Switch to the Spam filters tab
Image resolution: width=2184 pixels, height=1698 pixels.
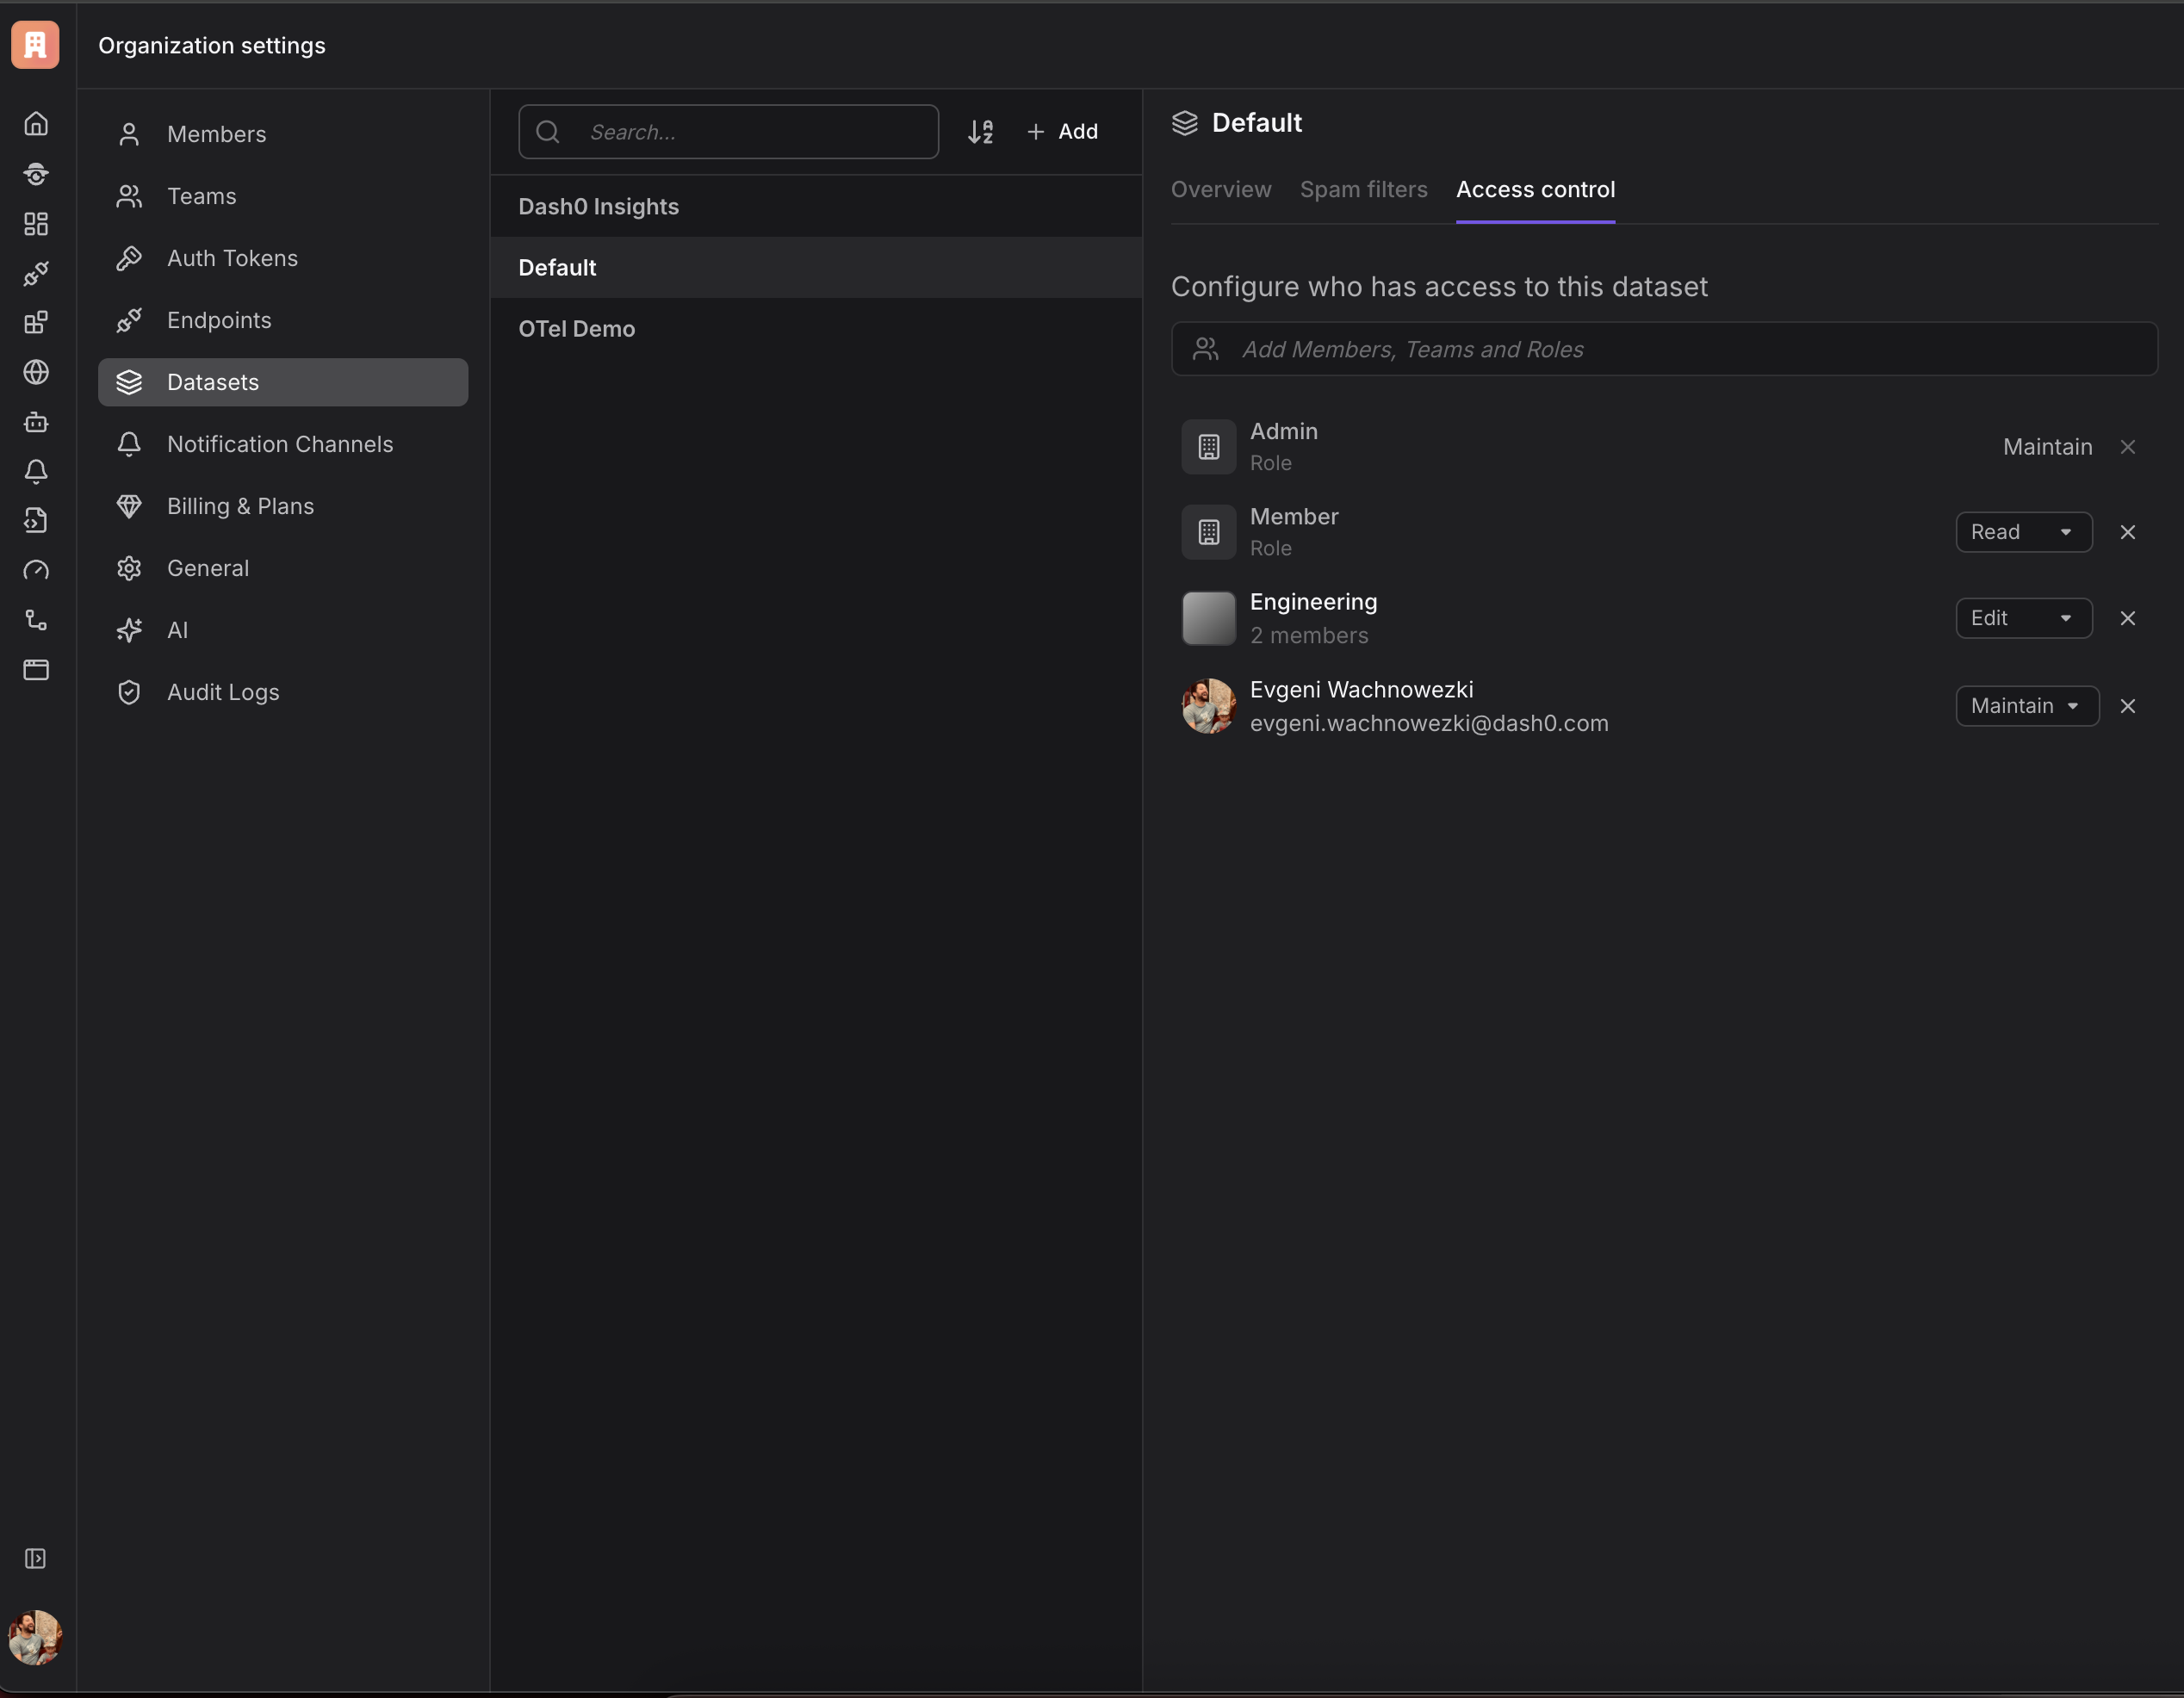(1363, 190)
